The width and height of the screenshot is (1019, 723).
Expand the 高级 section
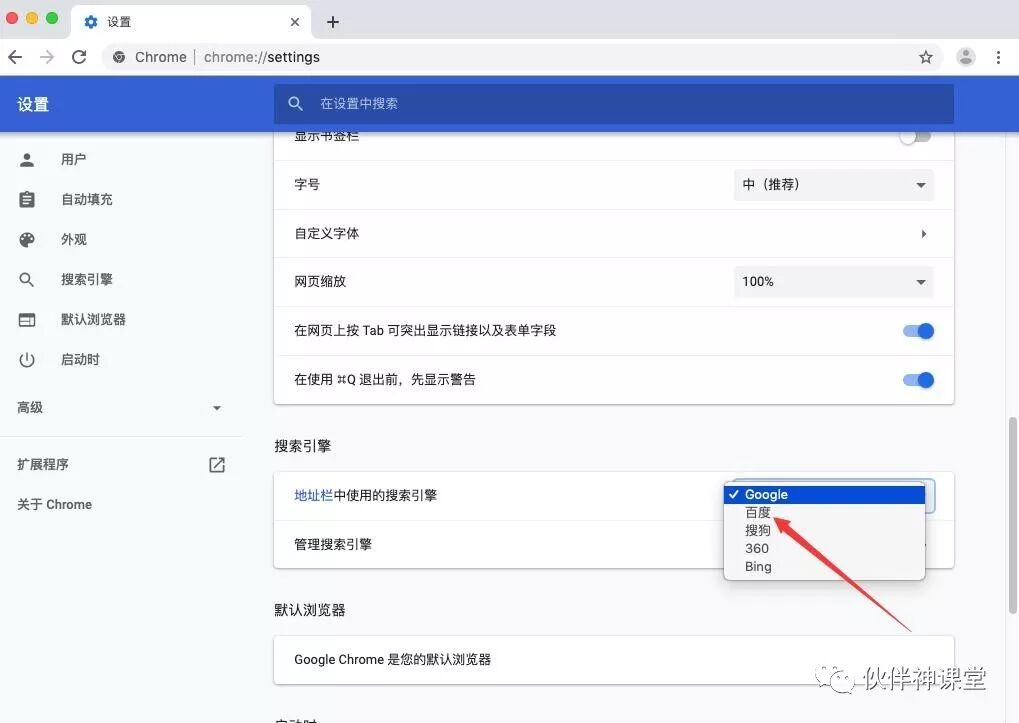point(120,408)
